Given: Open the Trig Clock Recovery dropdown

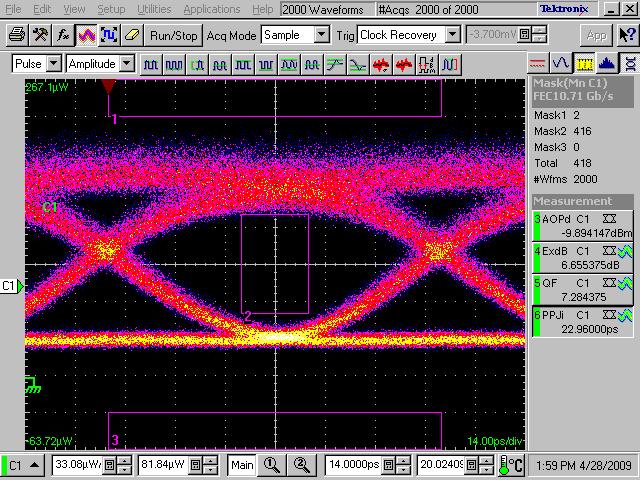Looking at the screenshot, I should (452, 35).
